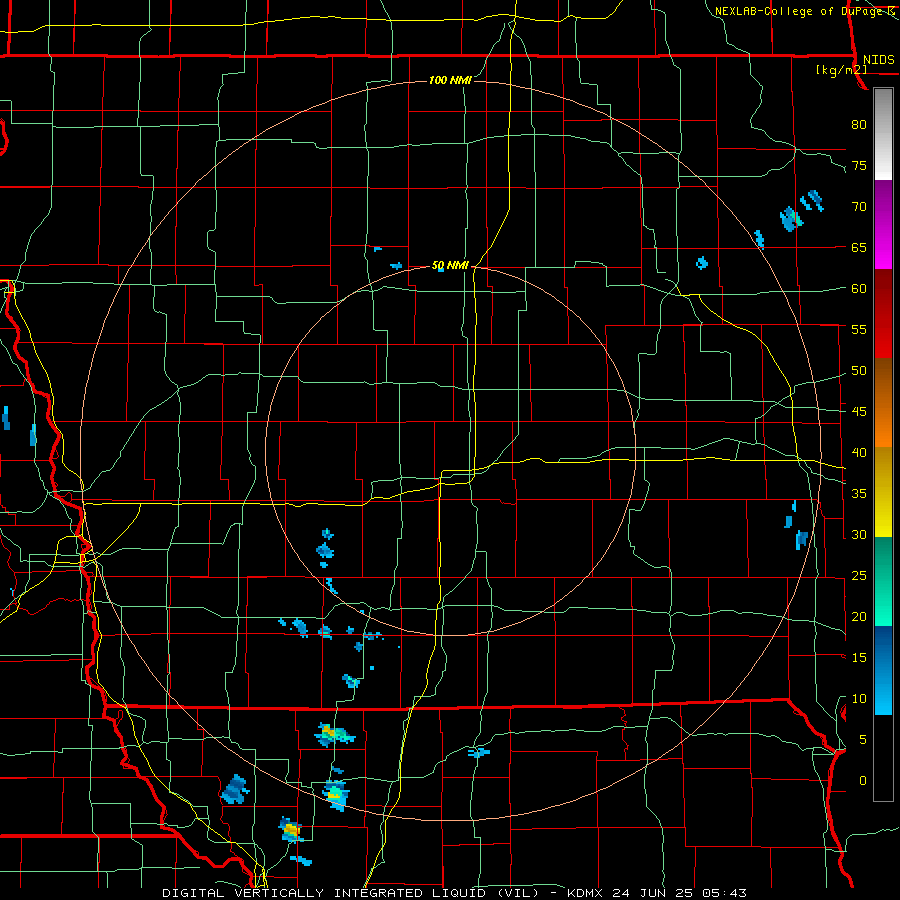This screenshot has width=900, height=900.
Task: Click scale value 55 on the legend
Action: (859, 329)
